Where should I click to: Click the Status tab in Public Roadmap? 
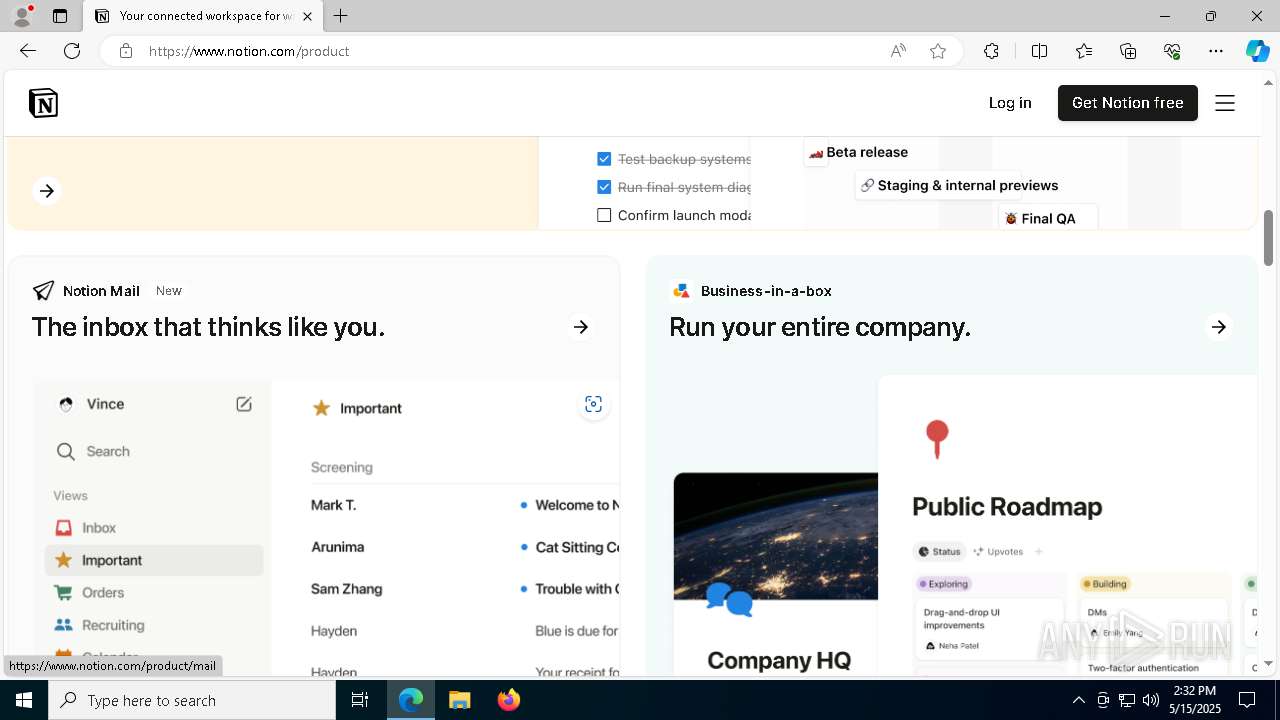tap(938, 551)
